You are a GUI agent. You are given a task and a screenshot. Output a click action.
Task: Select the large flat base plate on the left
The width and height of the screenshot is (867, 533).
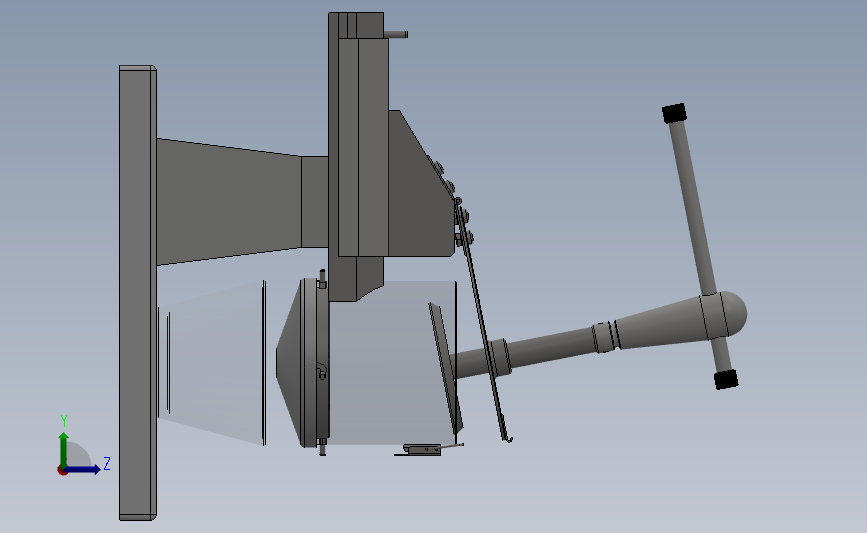click(138, 293)
